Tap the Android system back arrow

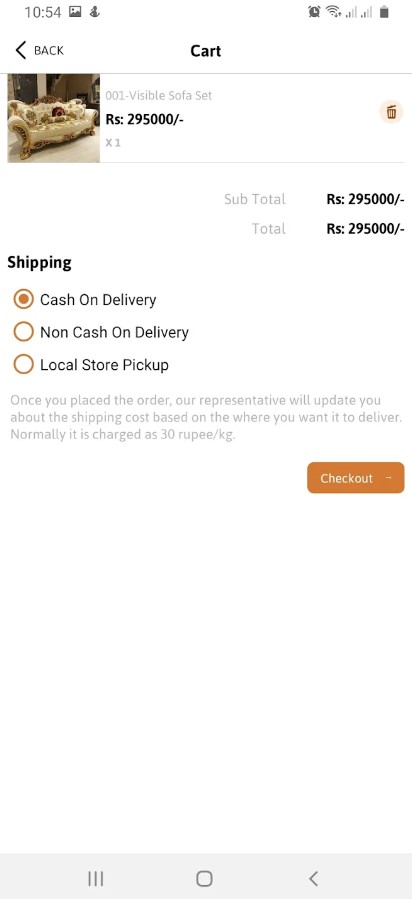point(313,878)
